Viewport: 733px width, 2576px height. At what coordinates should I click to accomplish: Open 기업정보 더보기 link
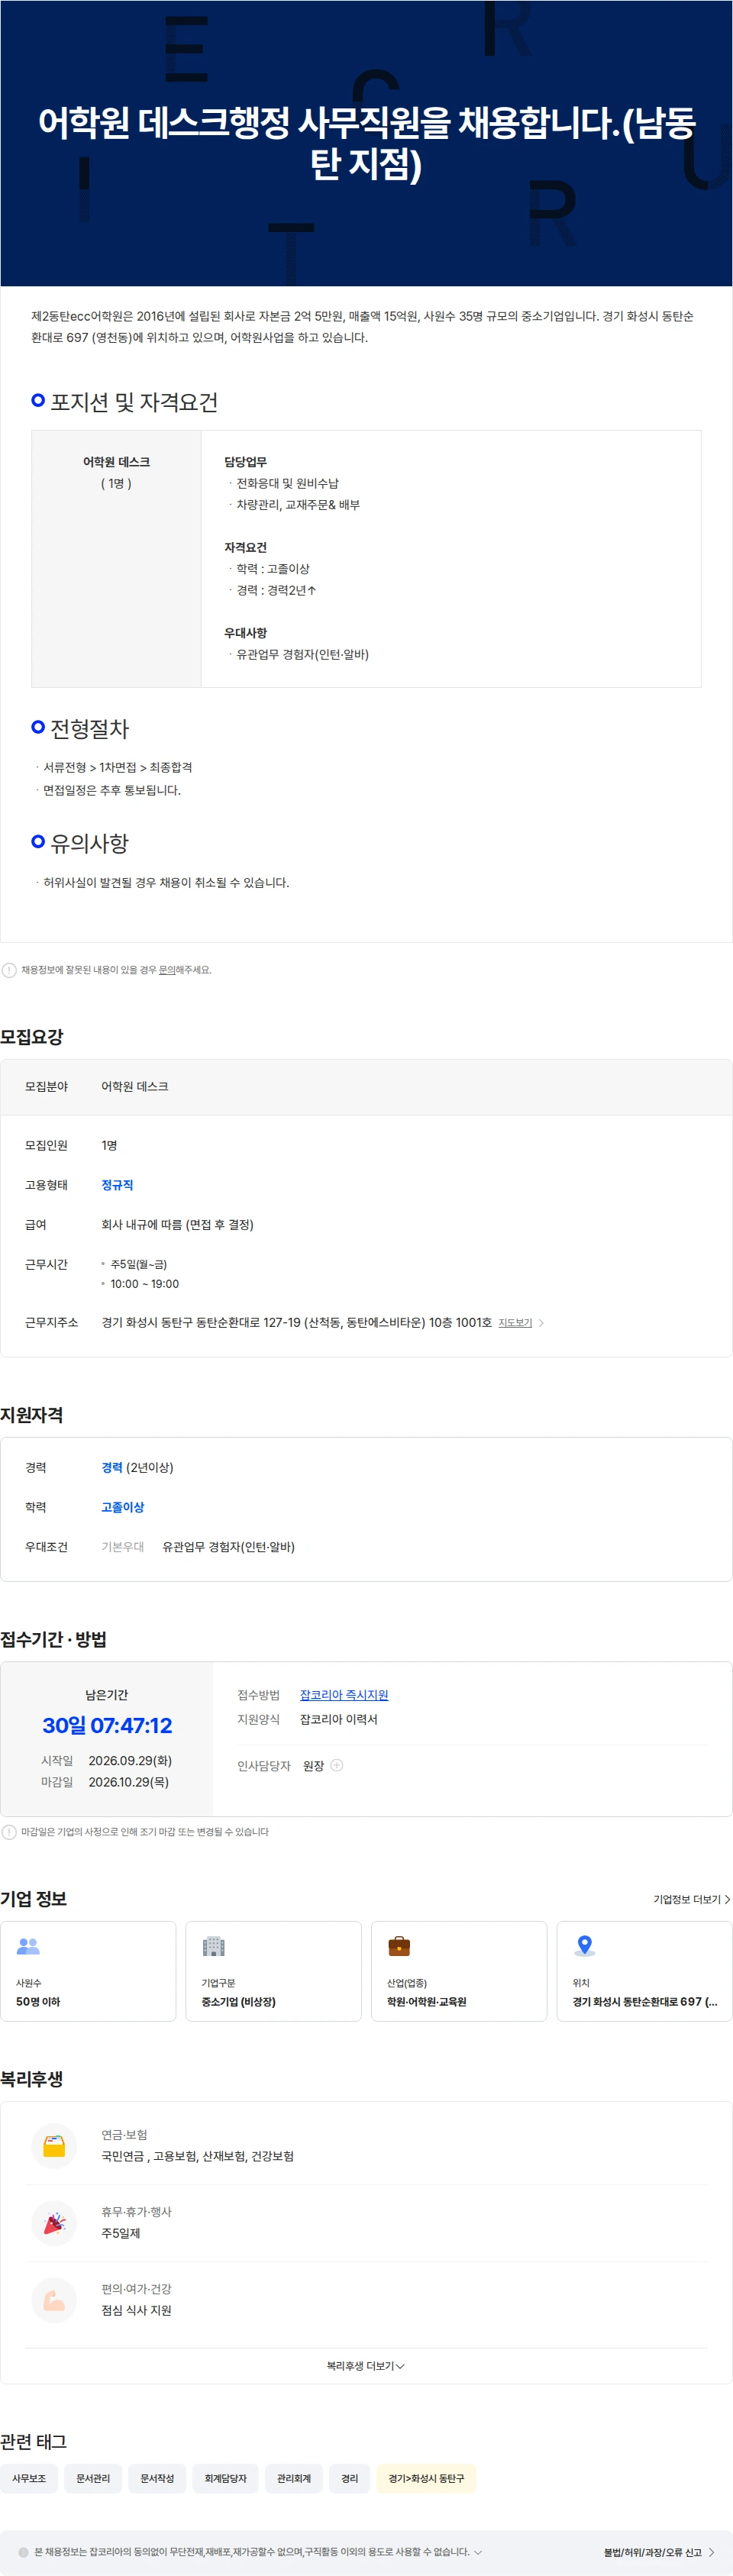691,1899
